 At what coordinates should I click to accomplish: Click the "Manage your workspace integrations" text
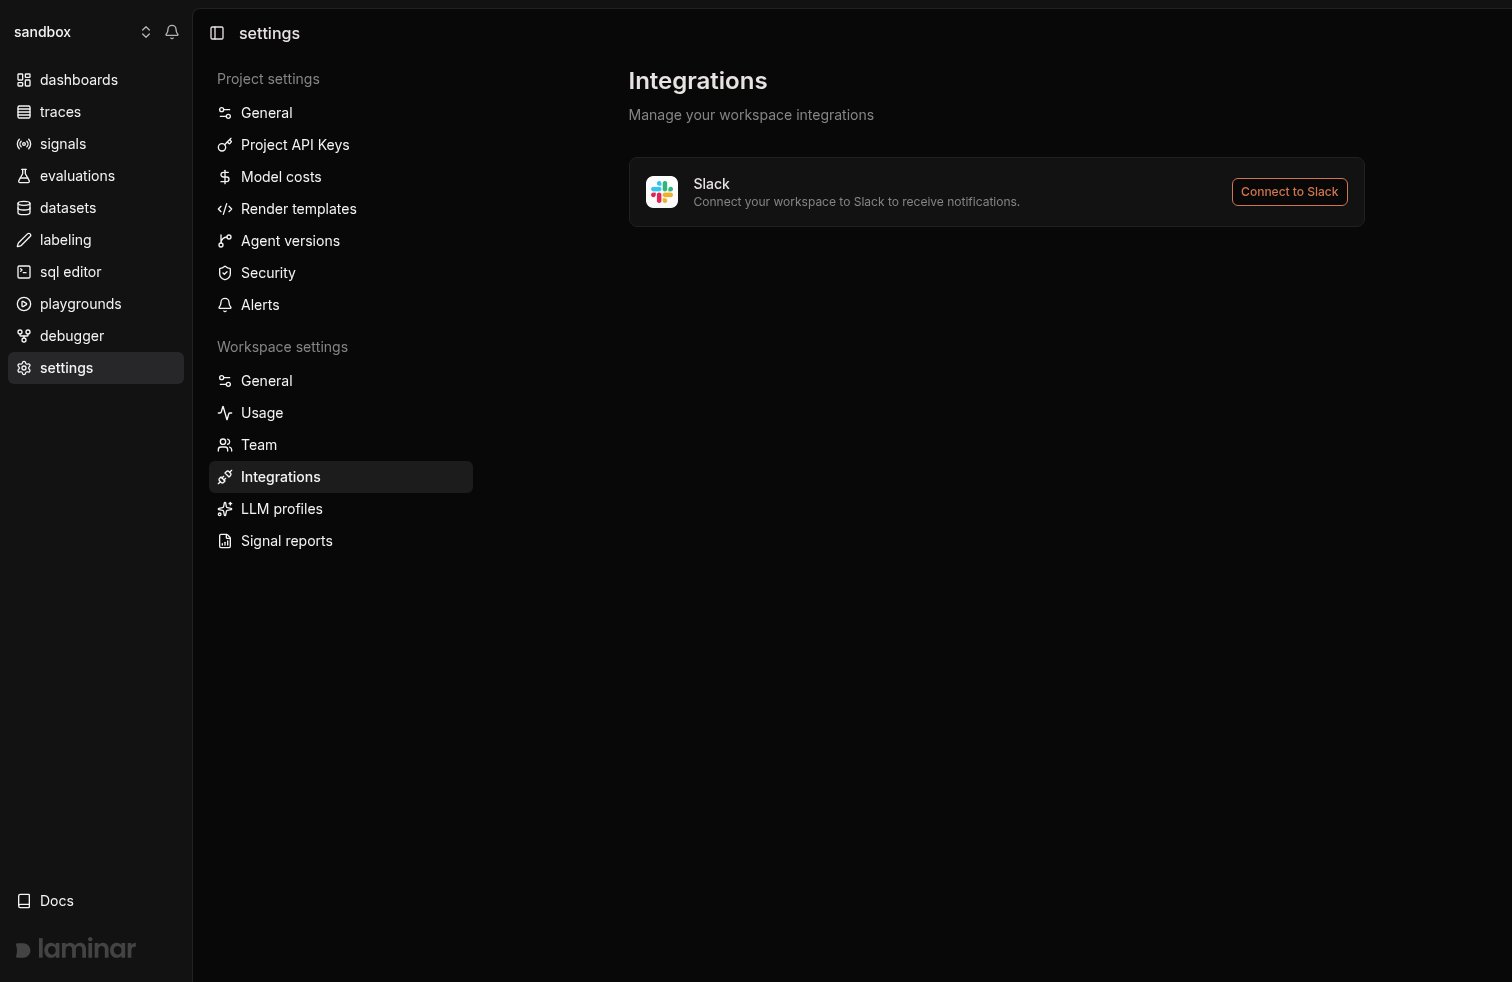(x=751, y=115)
